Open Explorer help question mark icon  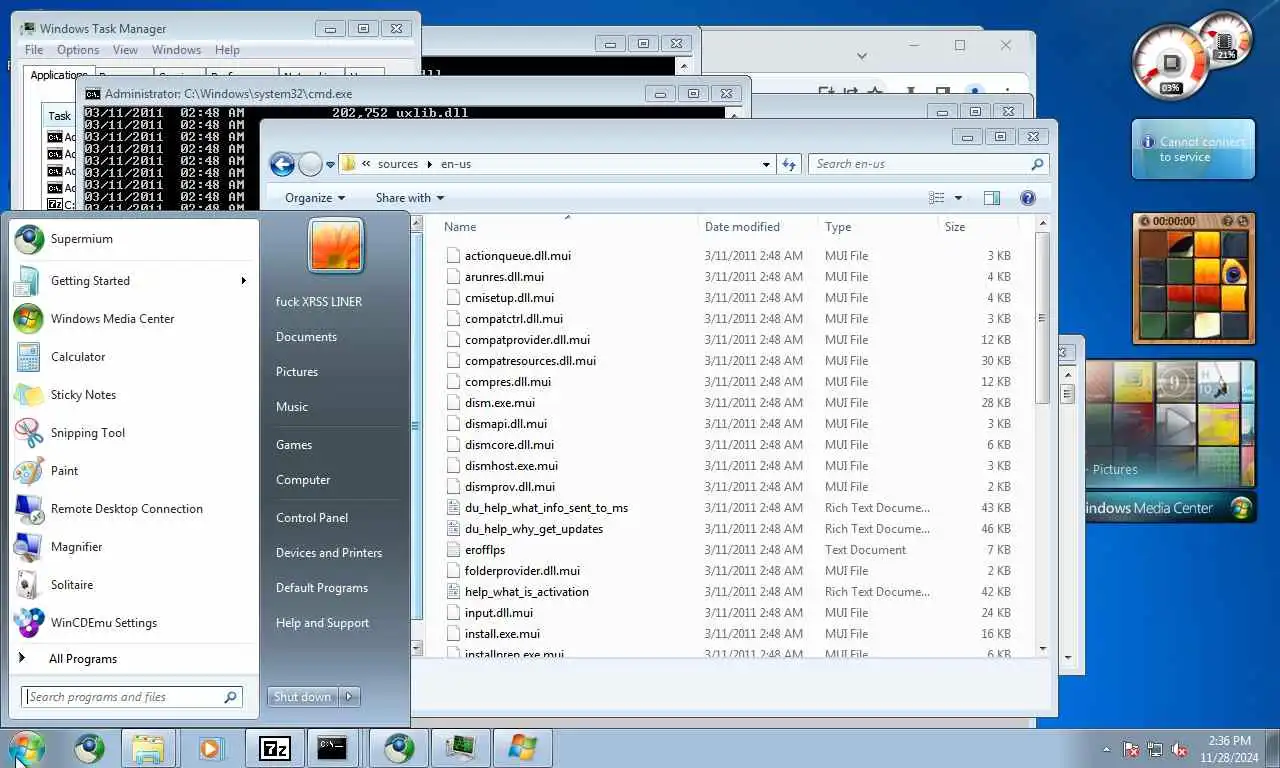coord(1027,198)
